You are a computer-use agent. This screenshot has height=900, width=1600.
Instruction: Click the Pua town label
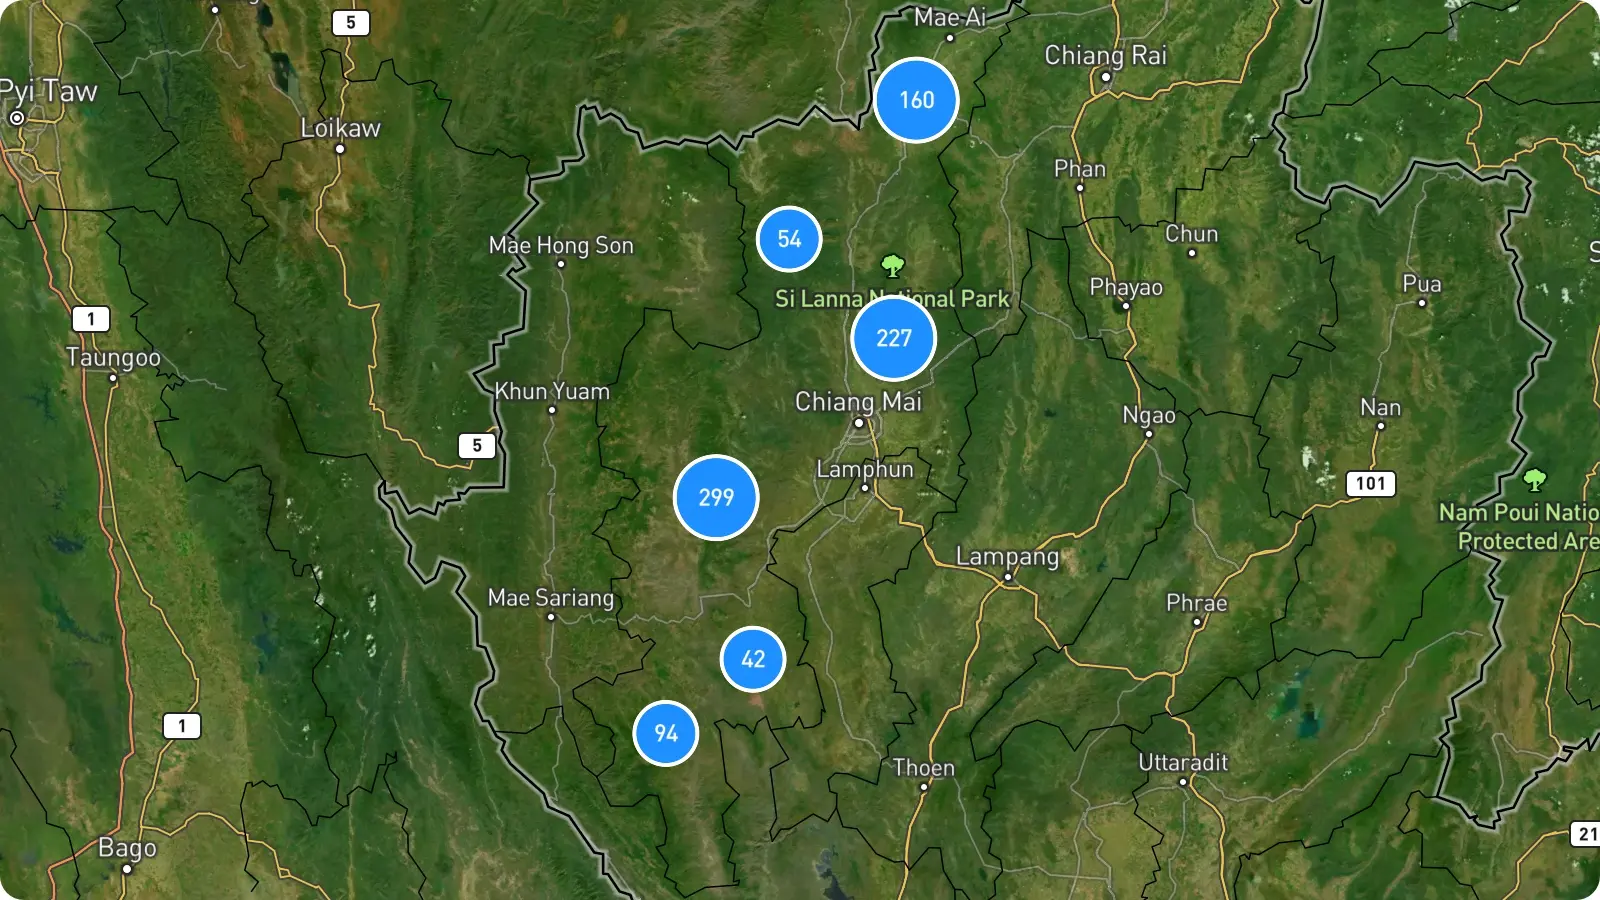[1422, 284]
